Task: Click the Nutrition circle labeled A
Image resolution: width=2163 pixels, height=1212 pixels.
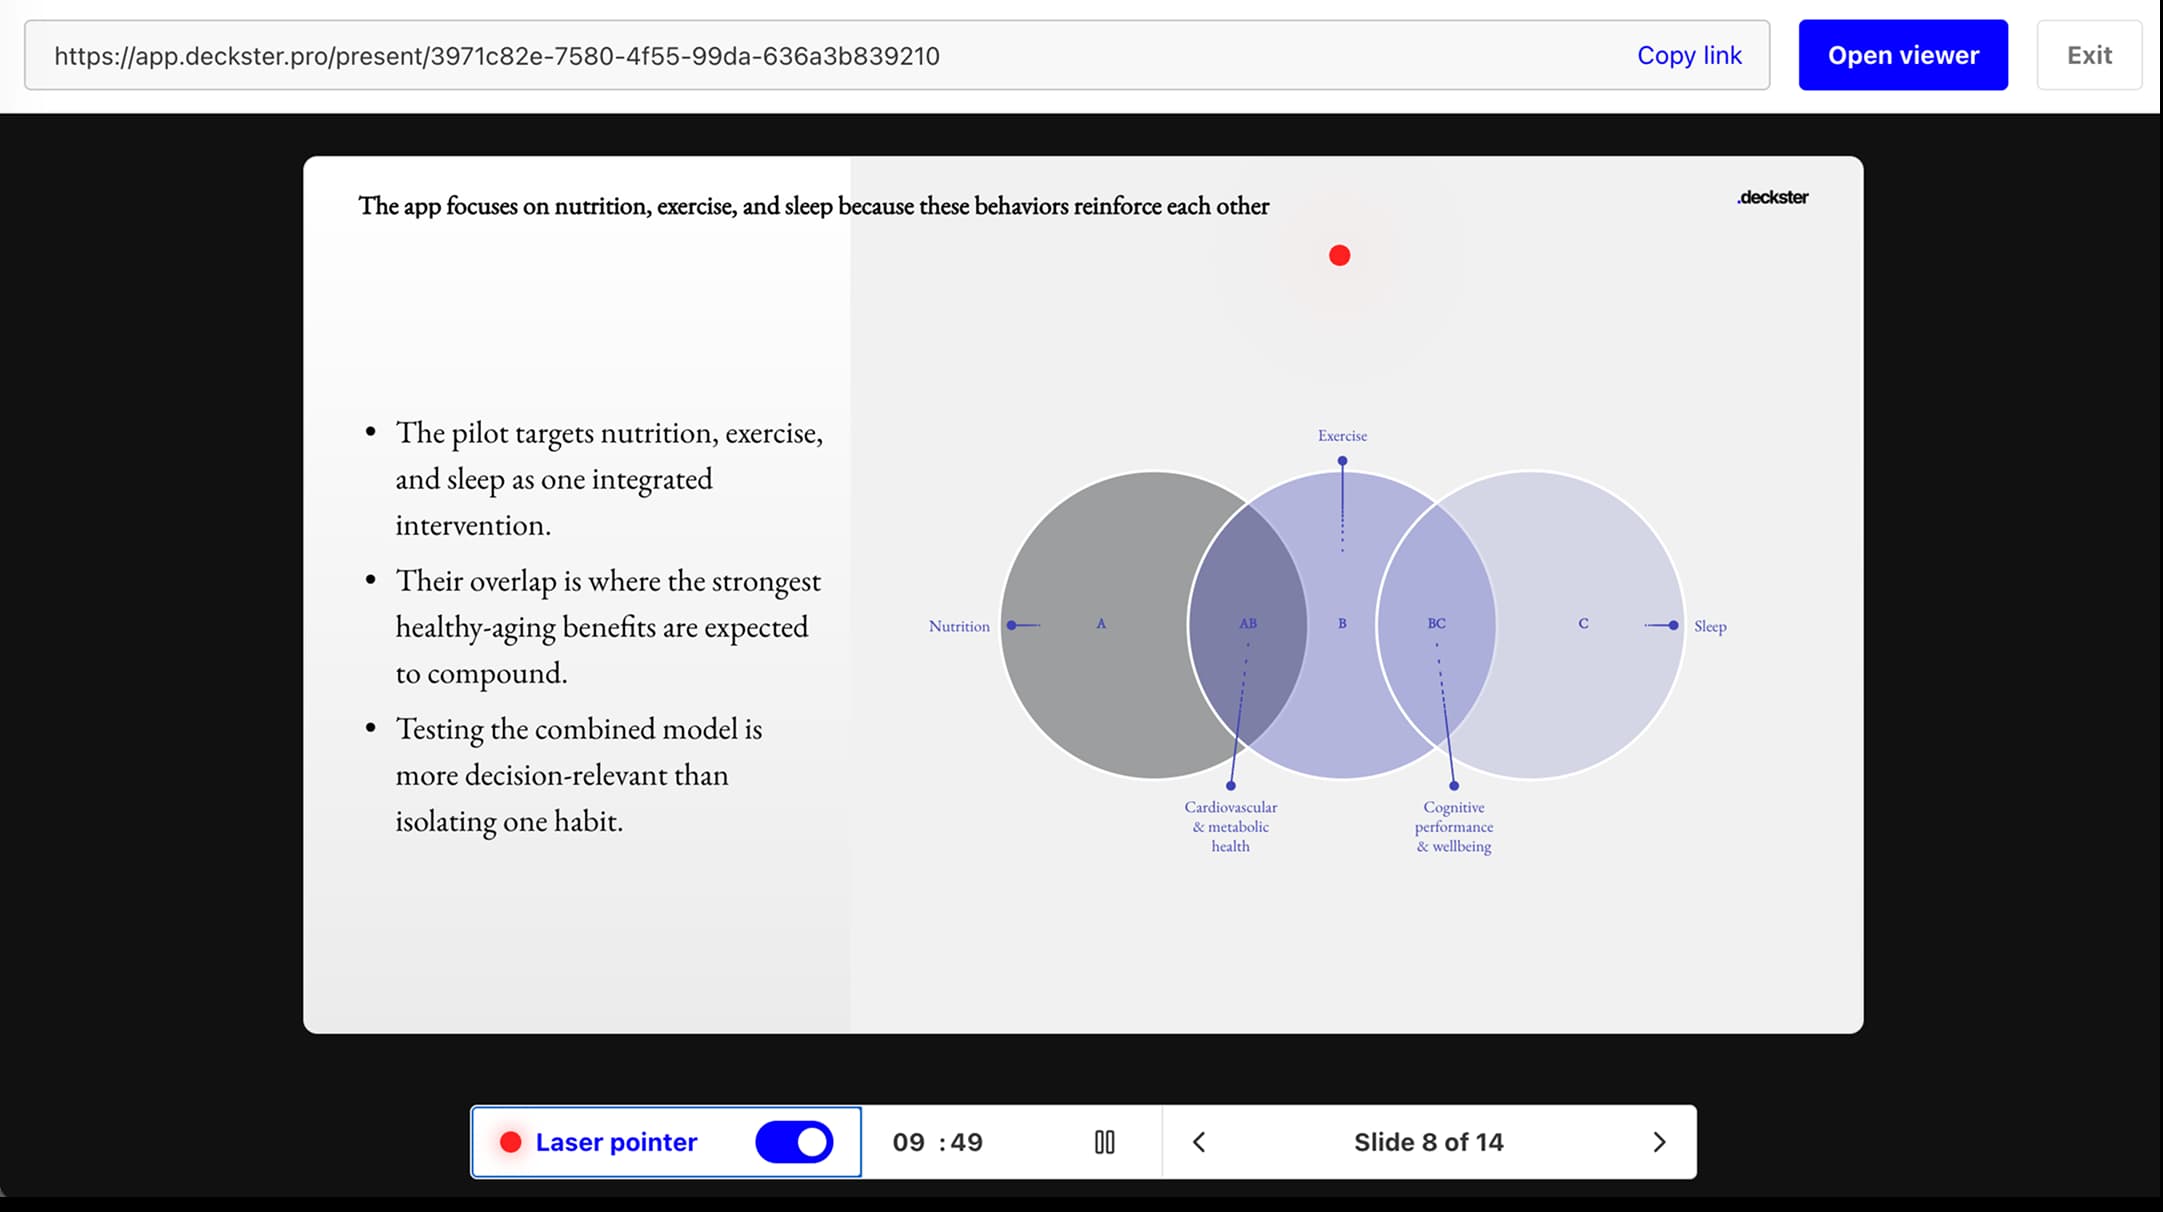Action: (x=1100, y=624)
